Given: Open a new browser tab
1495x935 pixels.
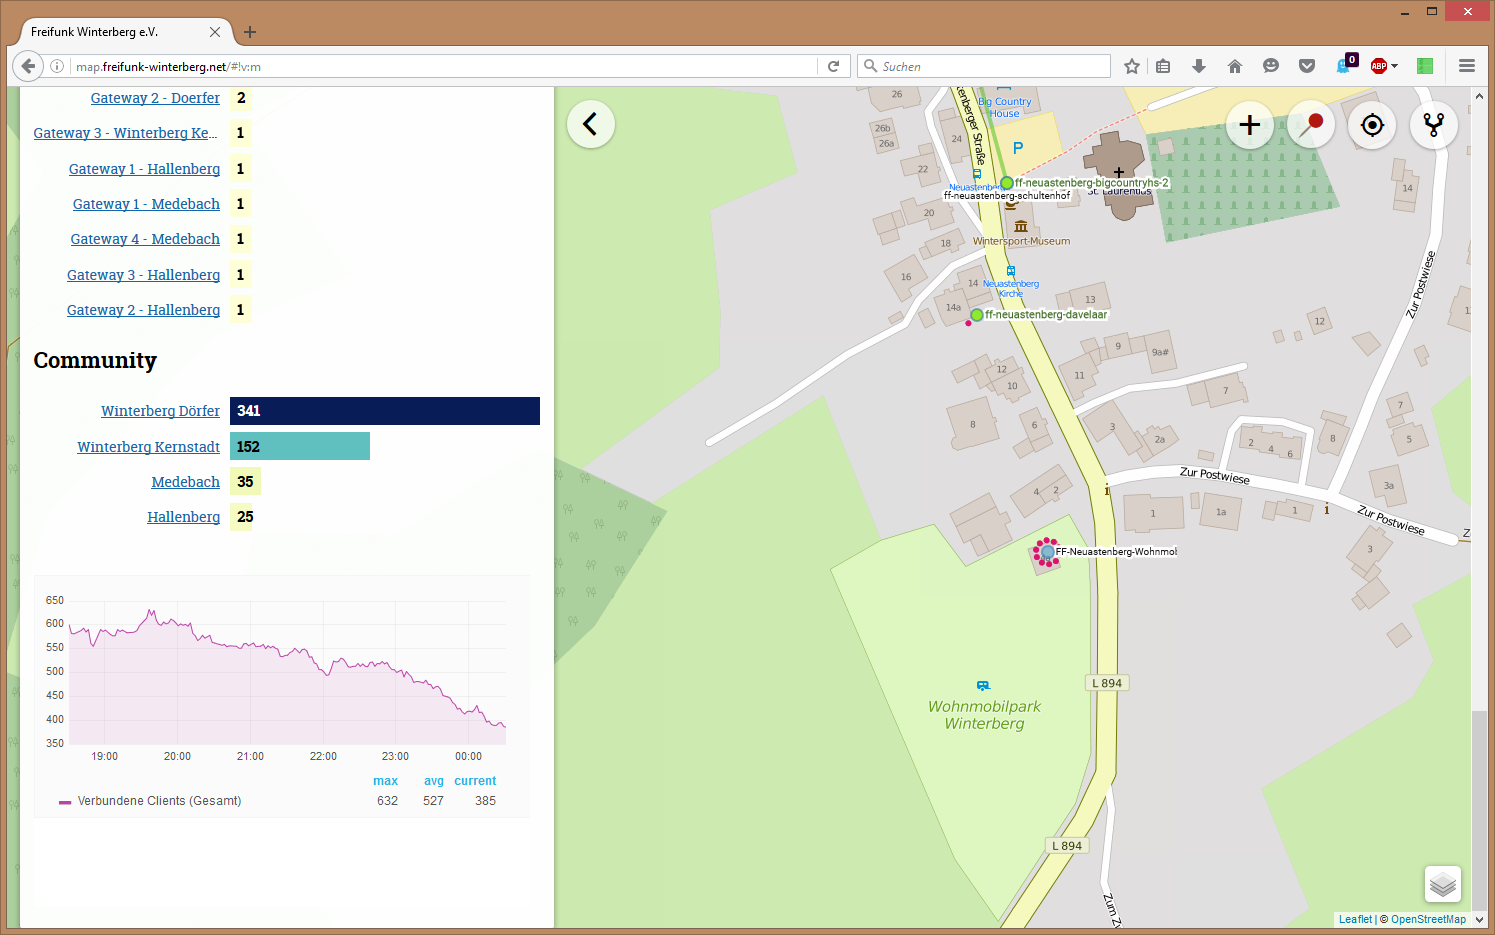Looking at the screenshot, I should (x=250, y=32).
